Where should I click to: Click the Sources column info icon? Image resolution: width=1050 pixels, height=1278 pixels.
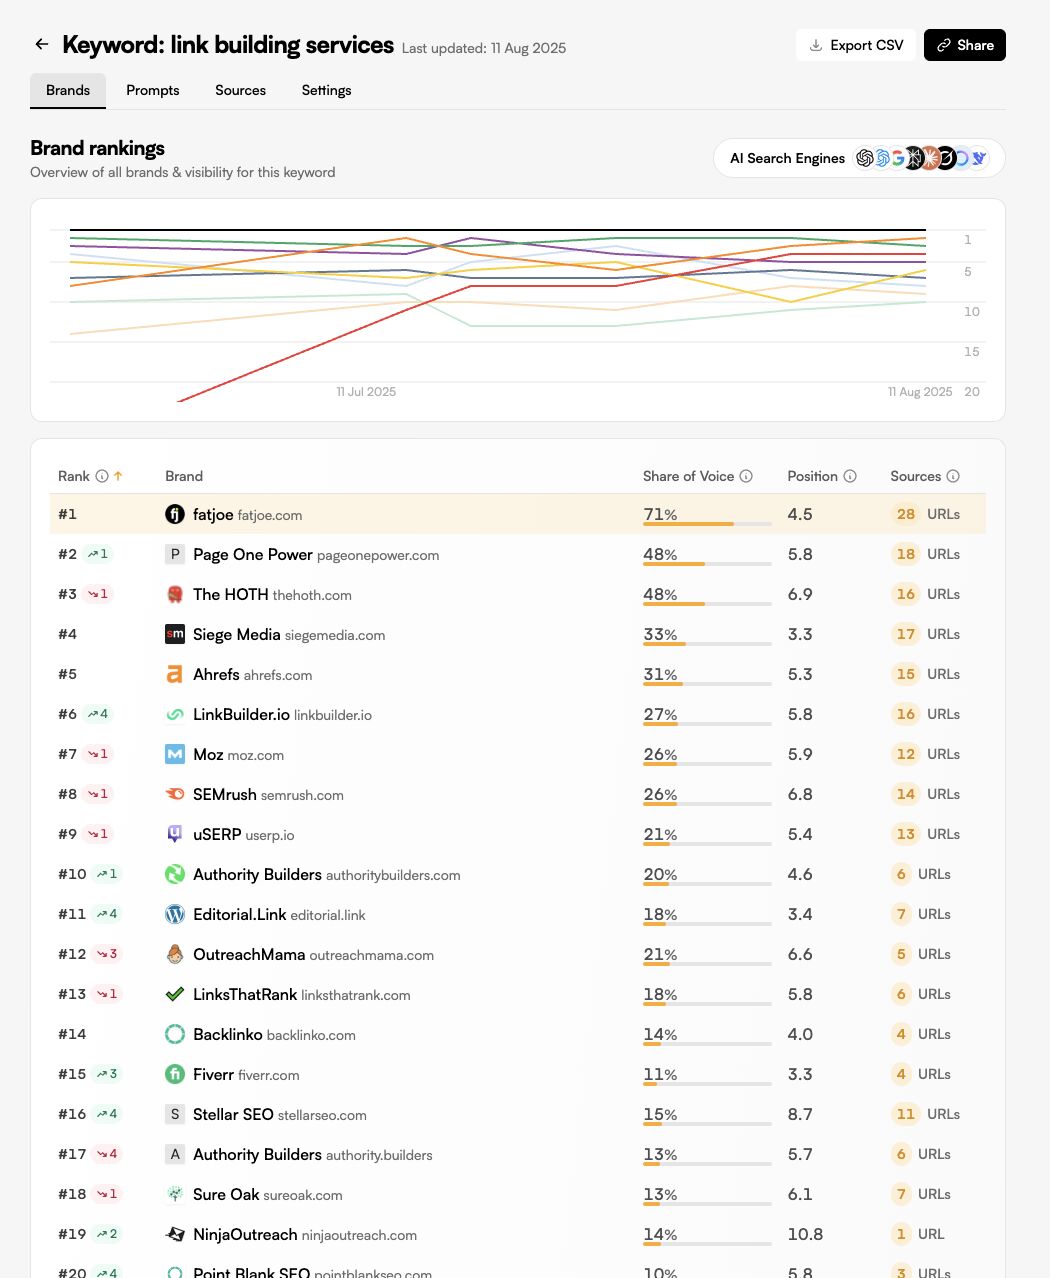pyautogui.click(x=953, y=476)
